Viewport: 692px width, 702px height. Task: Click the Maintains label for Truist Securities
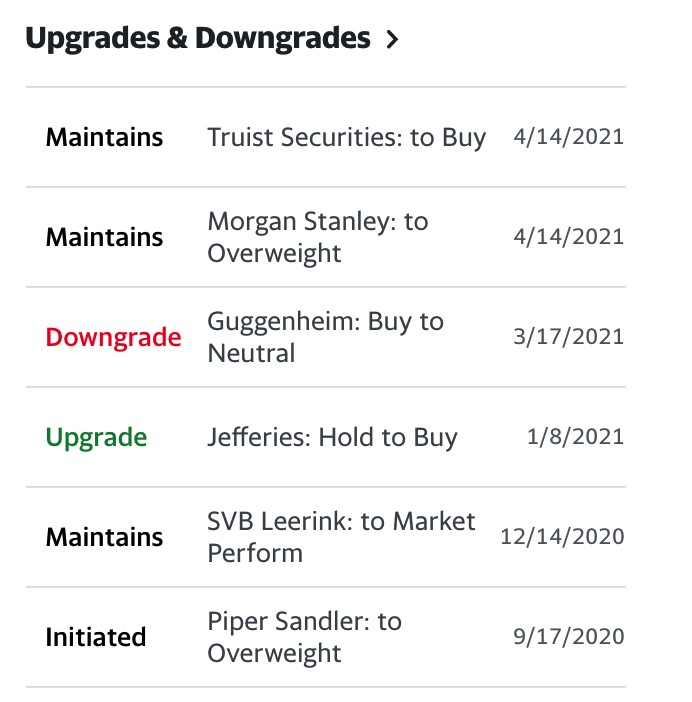tap(104, 137)
